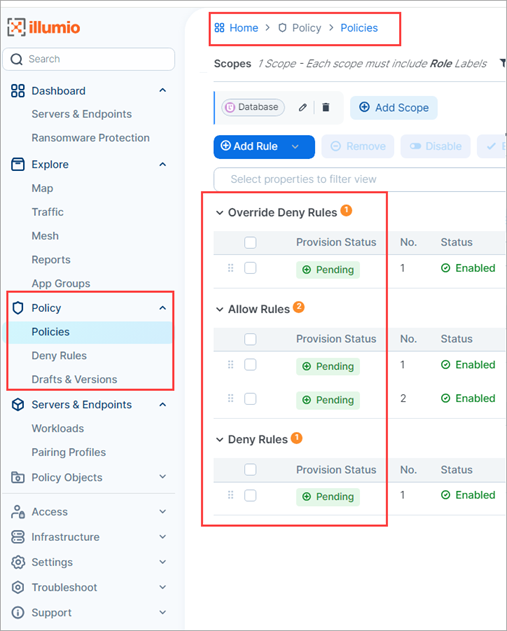Open Deny Rules in the Policy menu
Screen dimensions: 507x631
(x=59, y=356)
